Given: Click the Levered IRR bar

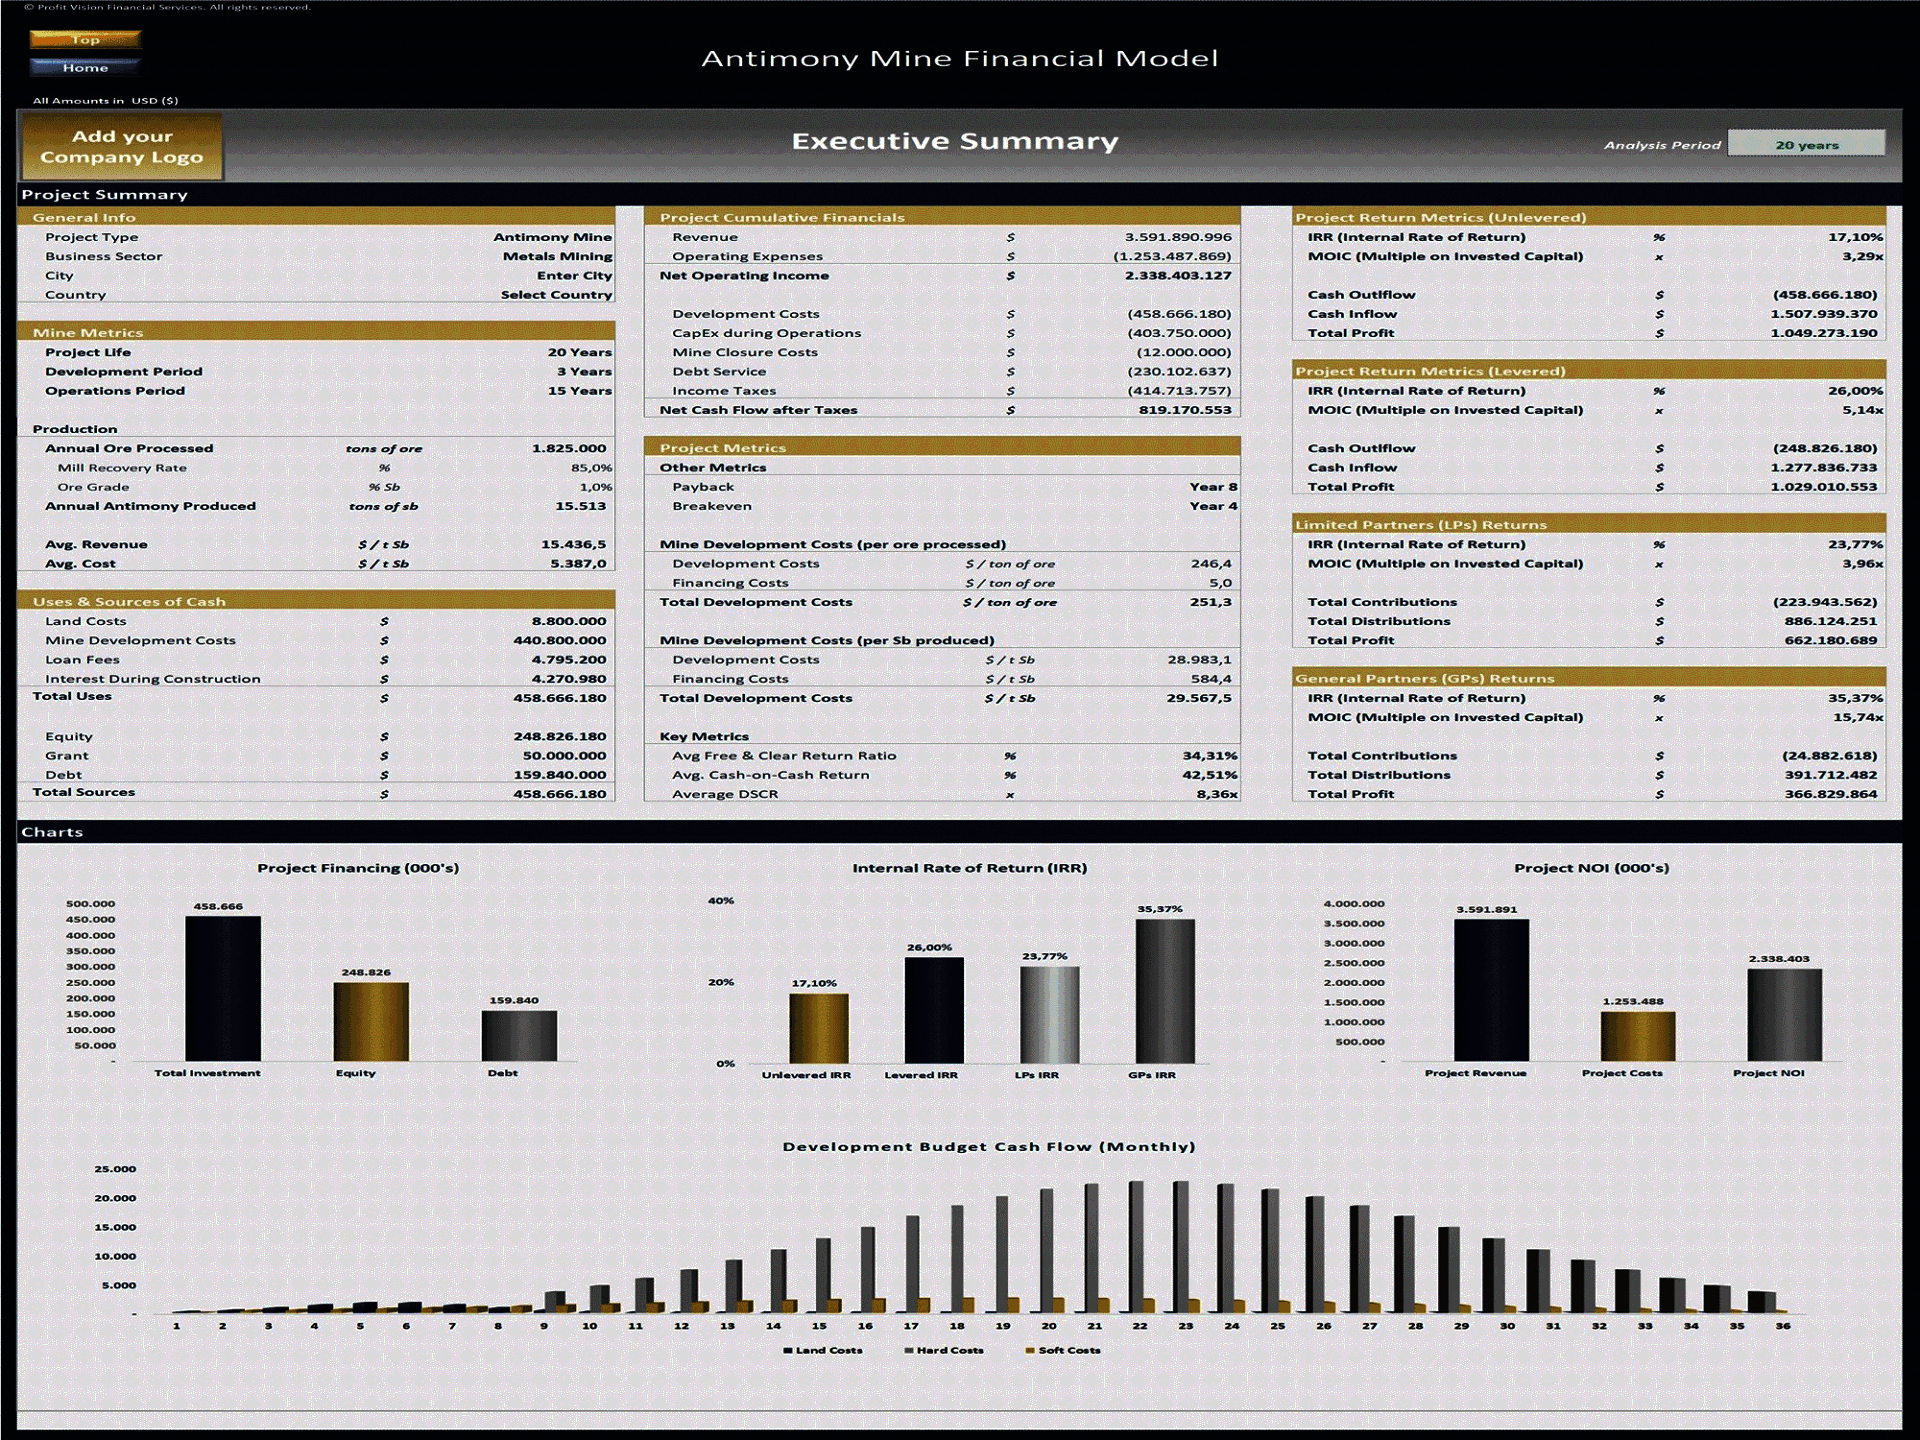Looking at the screenshot, I should pyautogui.click(x=934, y=1010).
